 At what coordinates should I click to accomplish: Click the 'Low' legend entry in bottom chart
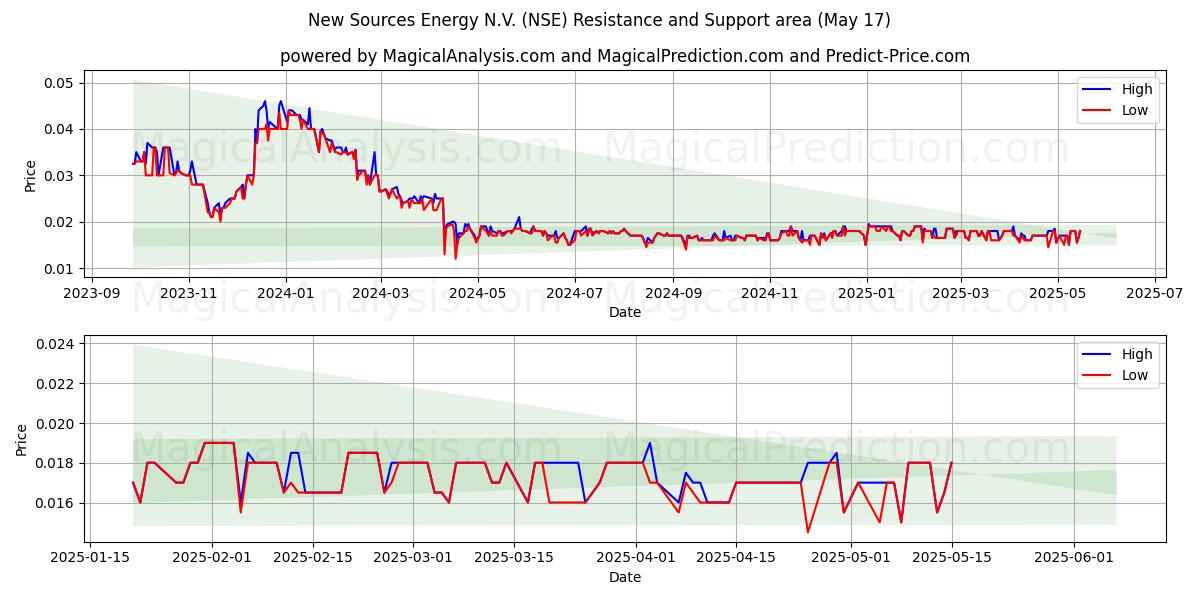click(1135, 375)
